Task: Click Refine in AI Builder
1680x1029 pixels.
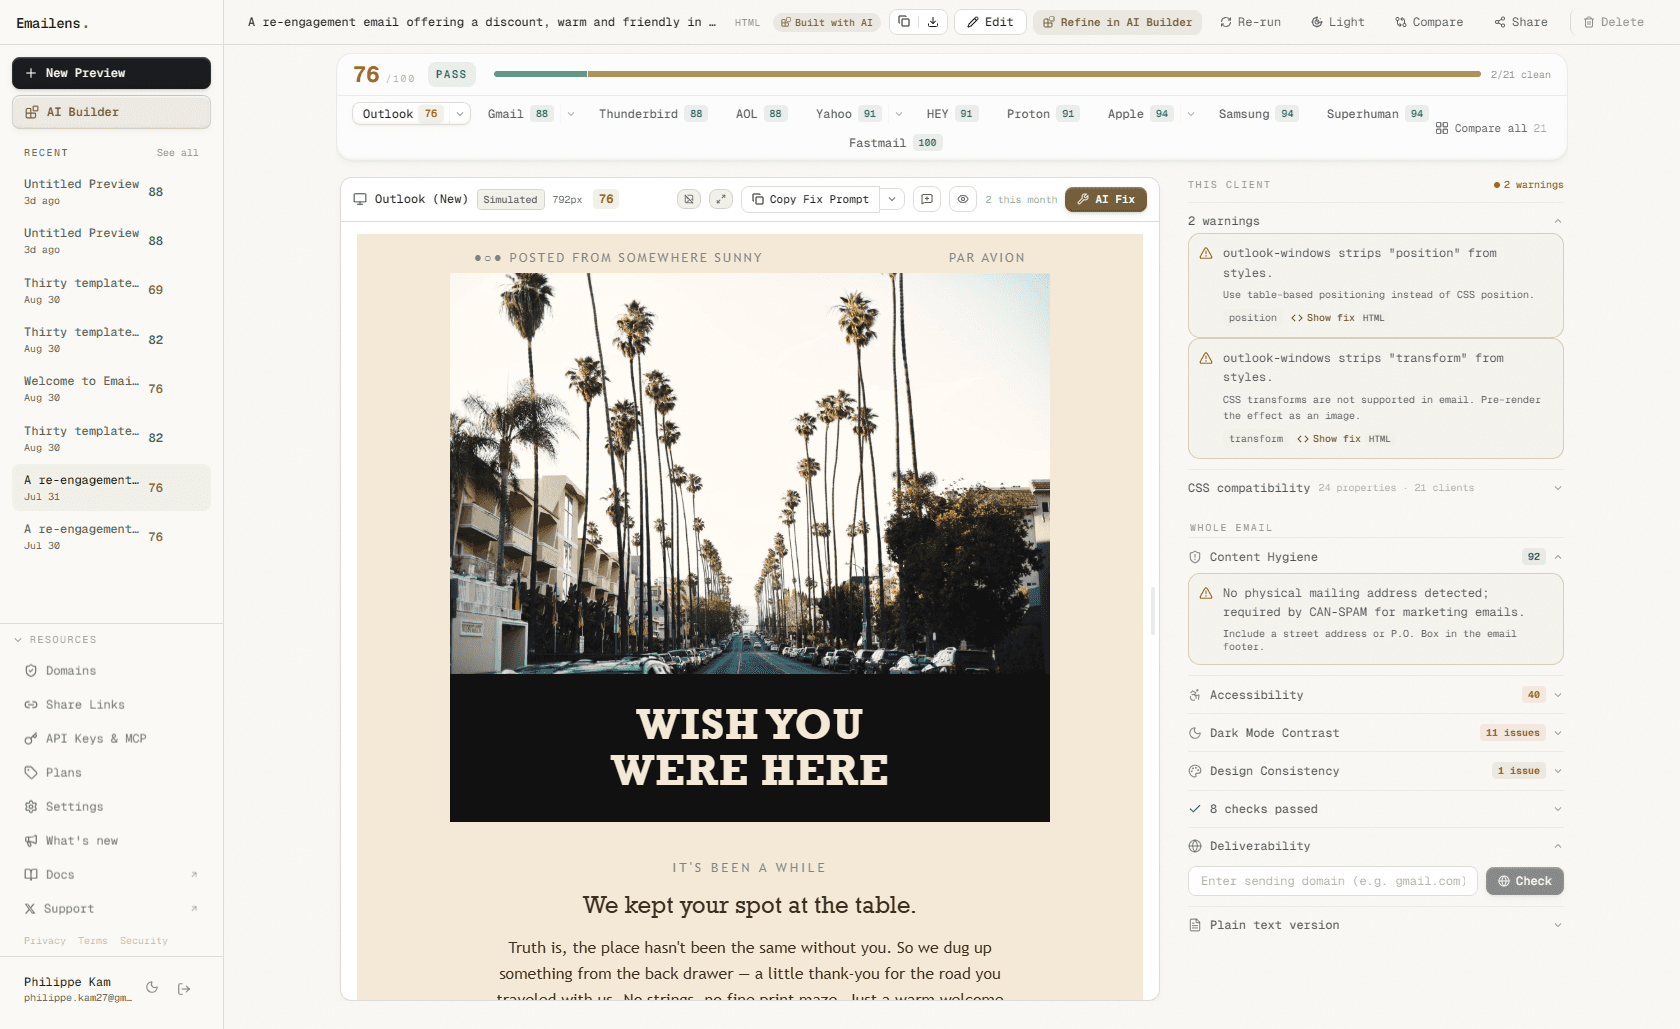Action: (1118, 22)
